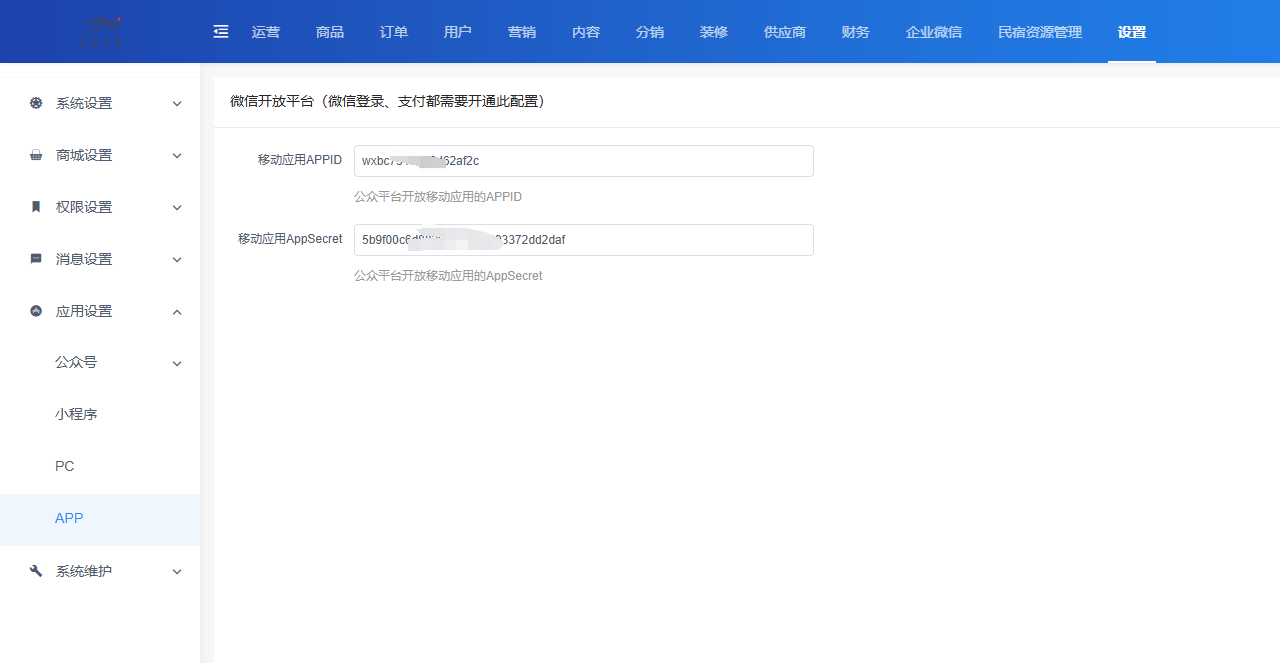Screen dimensions: 1280x663
Task: Click the 移动应用APPID input field
Action: [x=584, y=161]
